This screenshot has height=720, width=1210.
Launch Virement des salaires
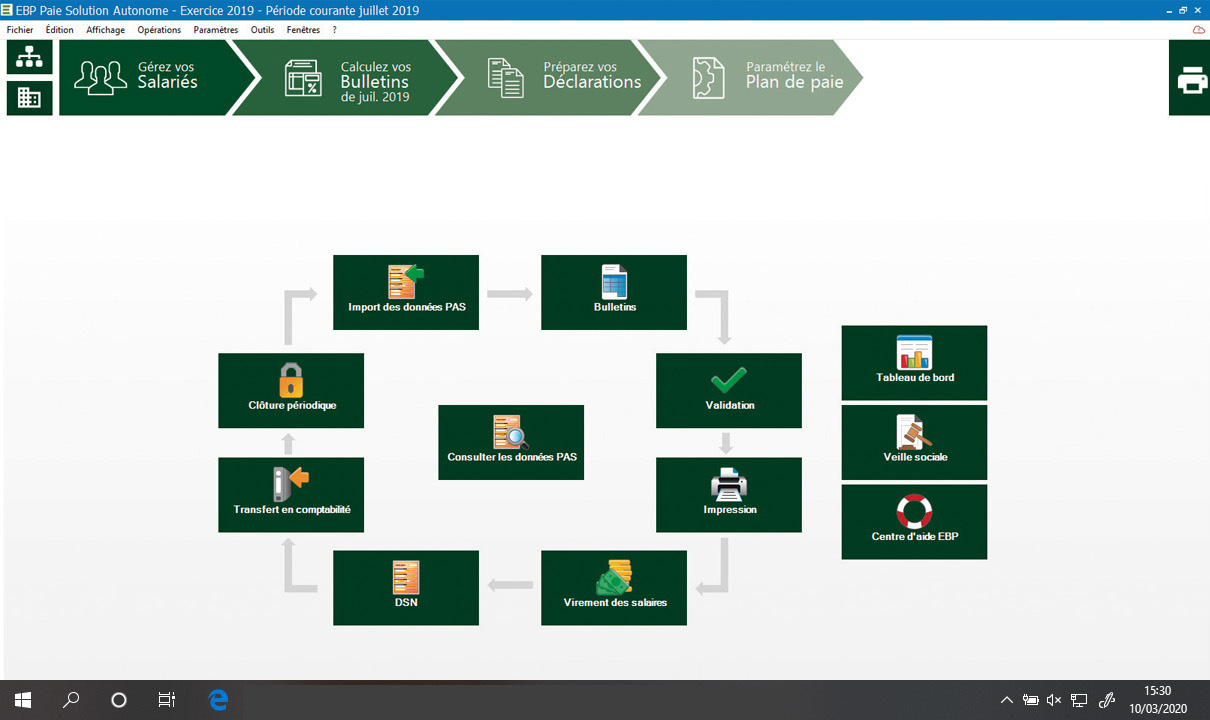pyautogui.click(x=613, y=588)
